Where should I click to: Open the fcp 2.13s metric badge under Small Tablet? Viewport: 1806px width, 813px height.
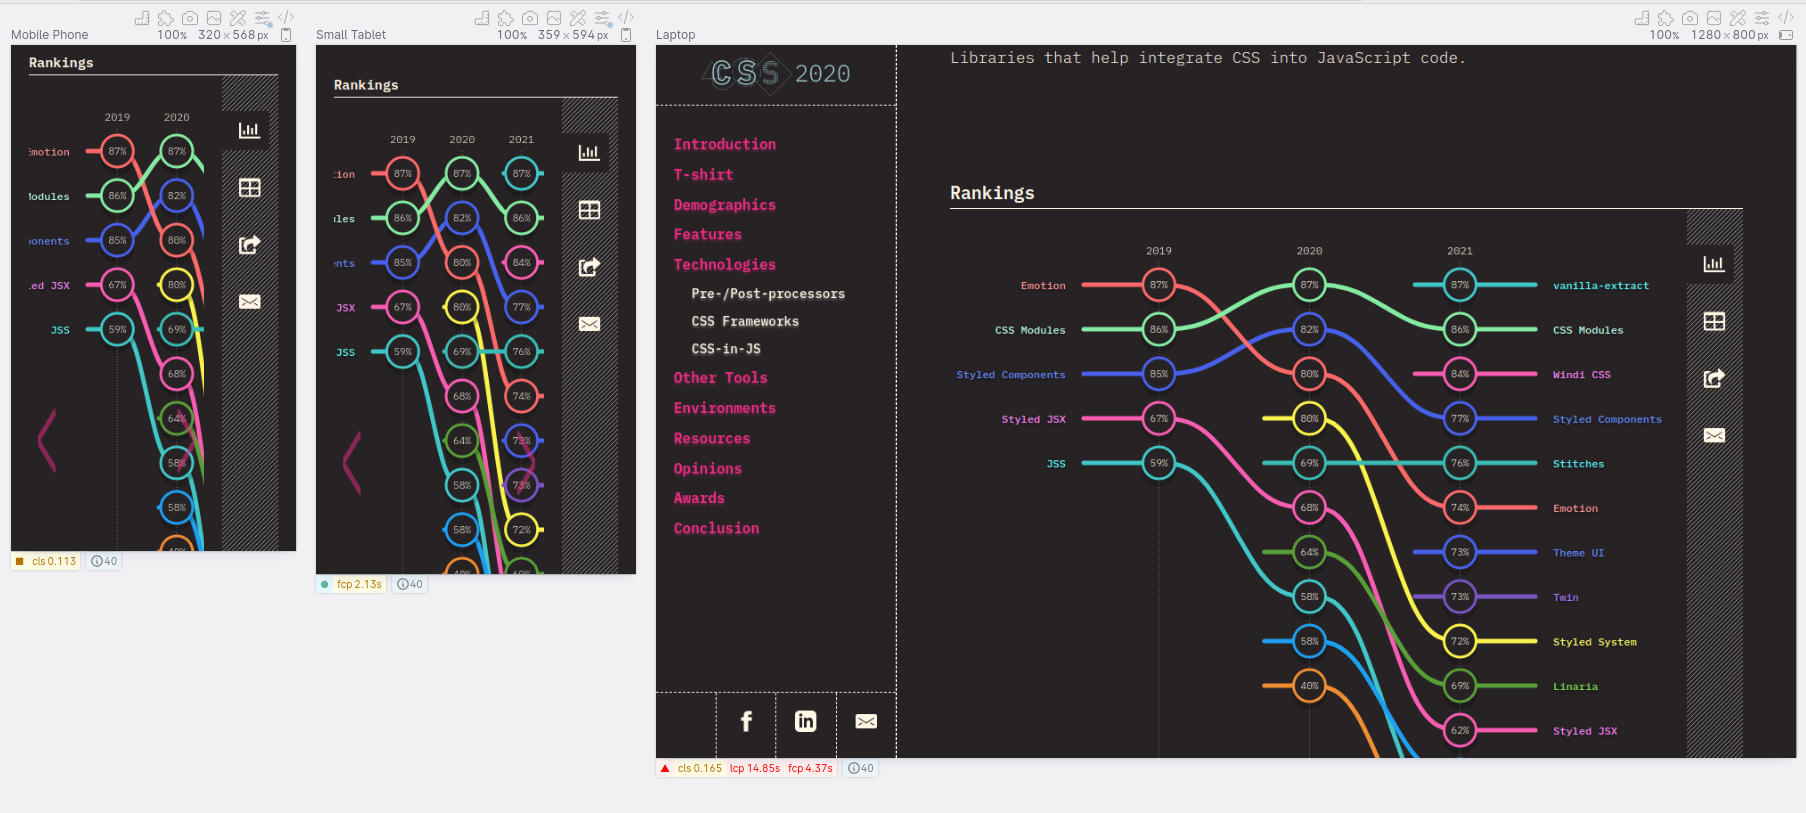click(x=352, y=584)
